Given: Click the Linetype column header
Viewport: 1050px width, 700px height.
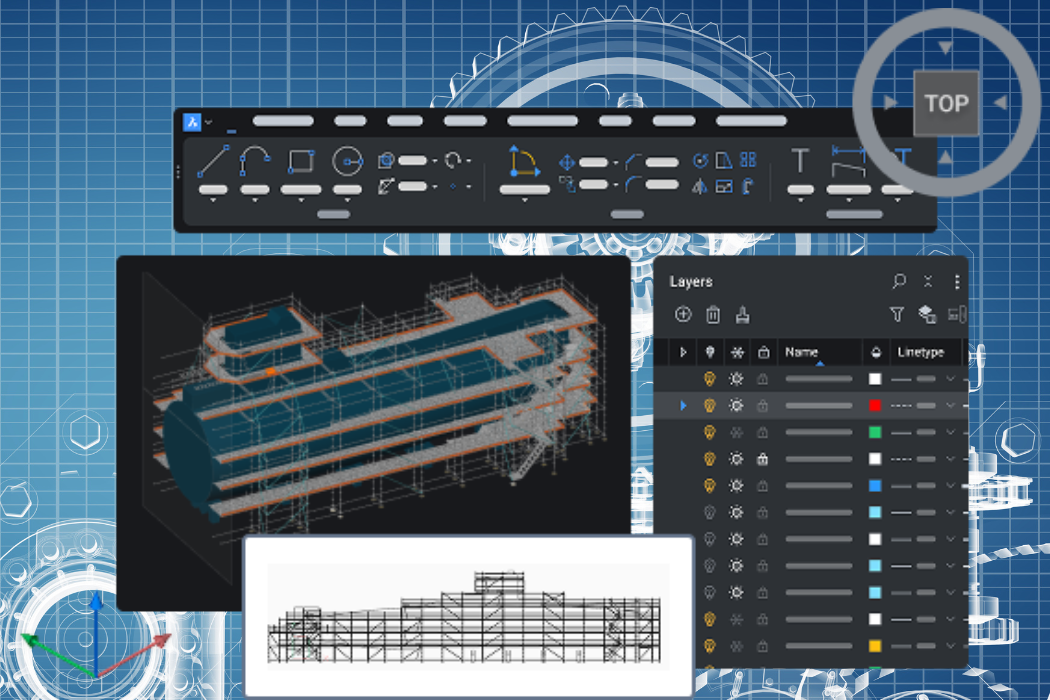Looking at the screenshot, I should 925,352.
